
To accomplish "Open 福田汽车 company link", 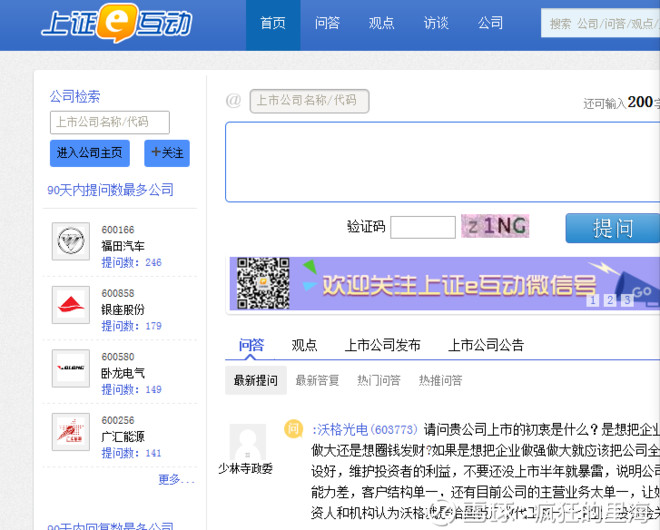I will tap(123, 246).
